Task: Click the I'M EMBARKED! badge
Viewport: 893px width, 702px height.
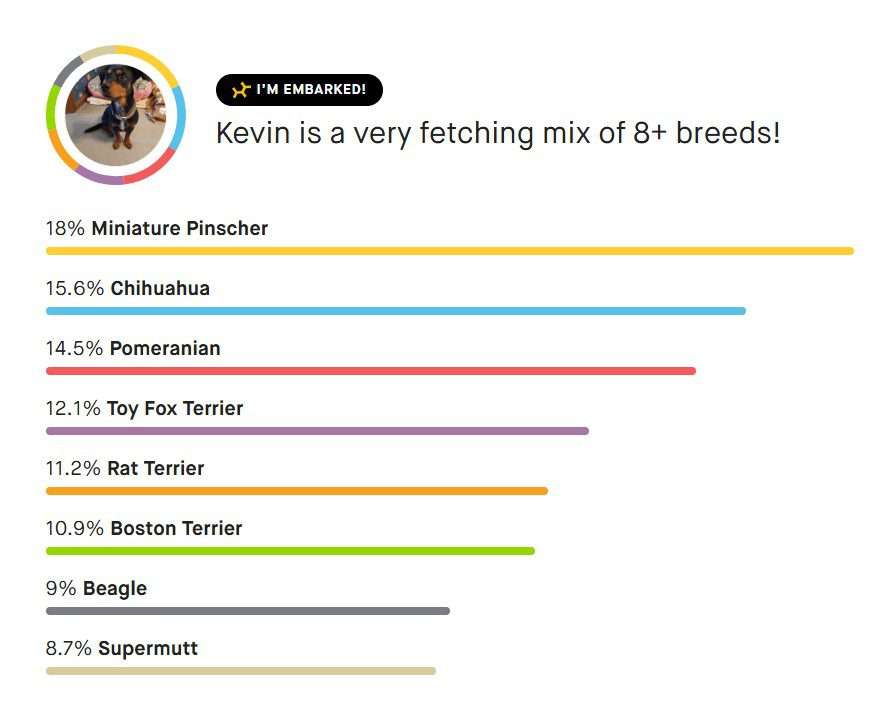Action: click(299, 89)
